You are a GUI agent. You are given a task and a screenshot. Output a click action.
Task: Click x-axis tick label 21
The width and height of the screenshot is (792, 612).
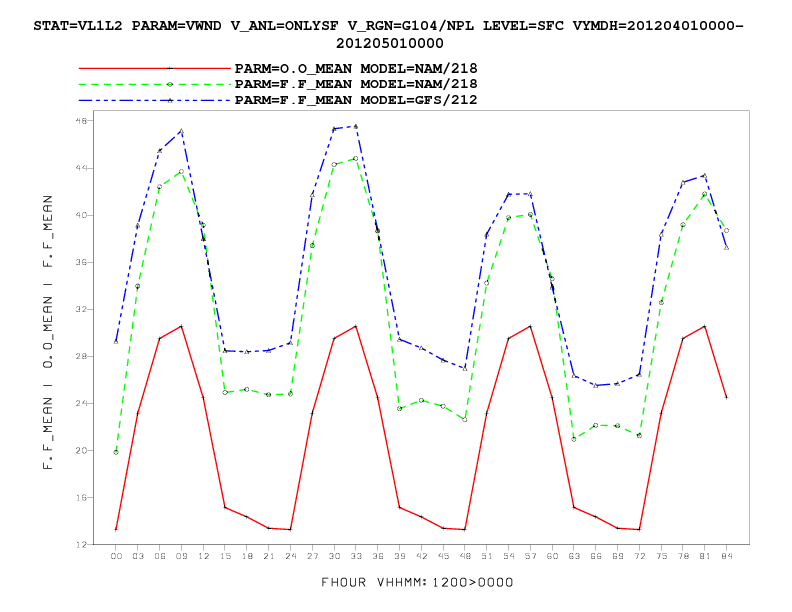(x=269, y=556)
